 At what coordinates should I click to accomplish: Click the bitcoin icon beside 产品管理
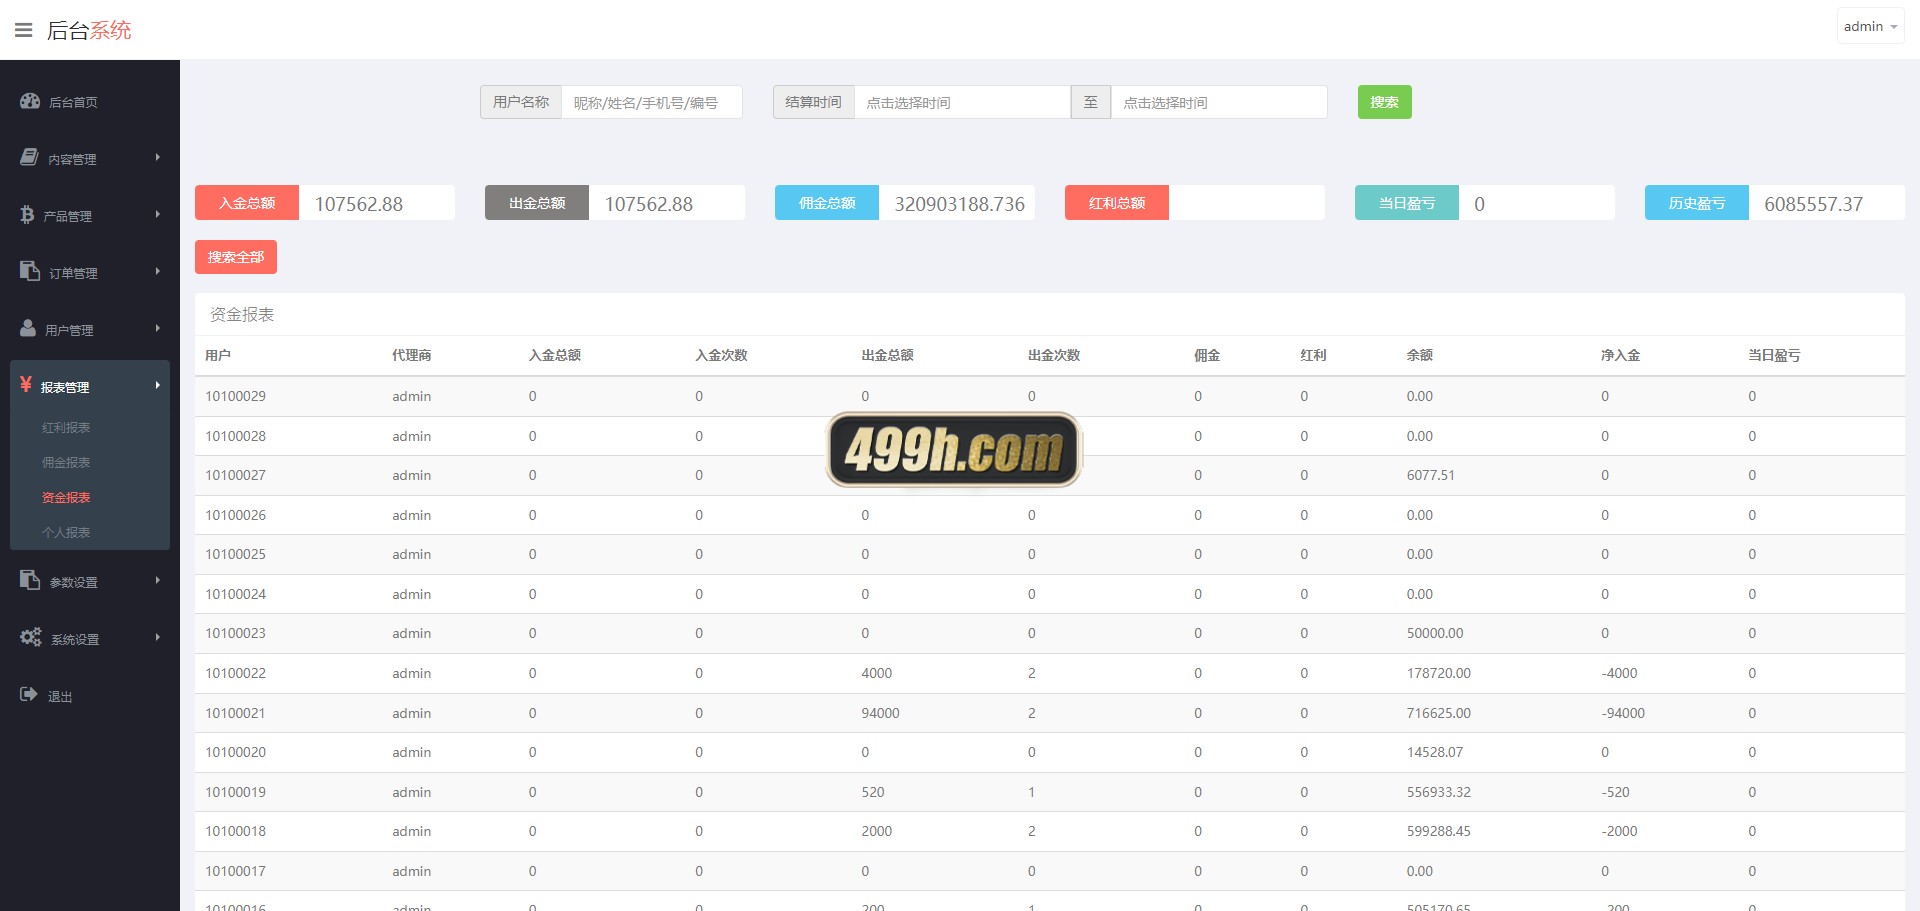(x=27, y=215)
